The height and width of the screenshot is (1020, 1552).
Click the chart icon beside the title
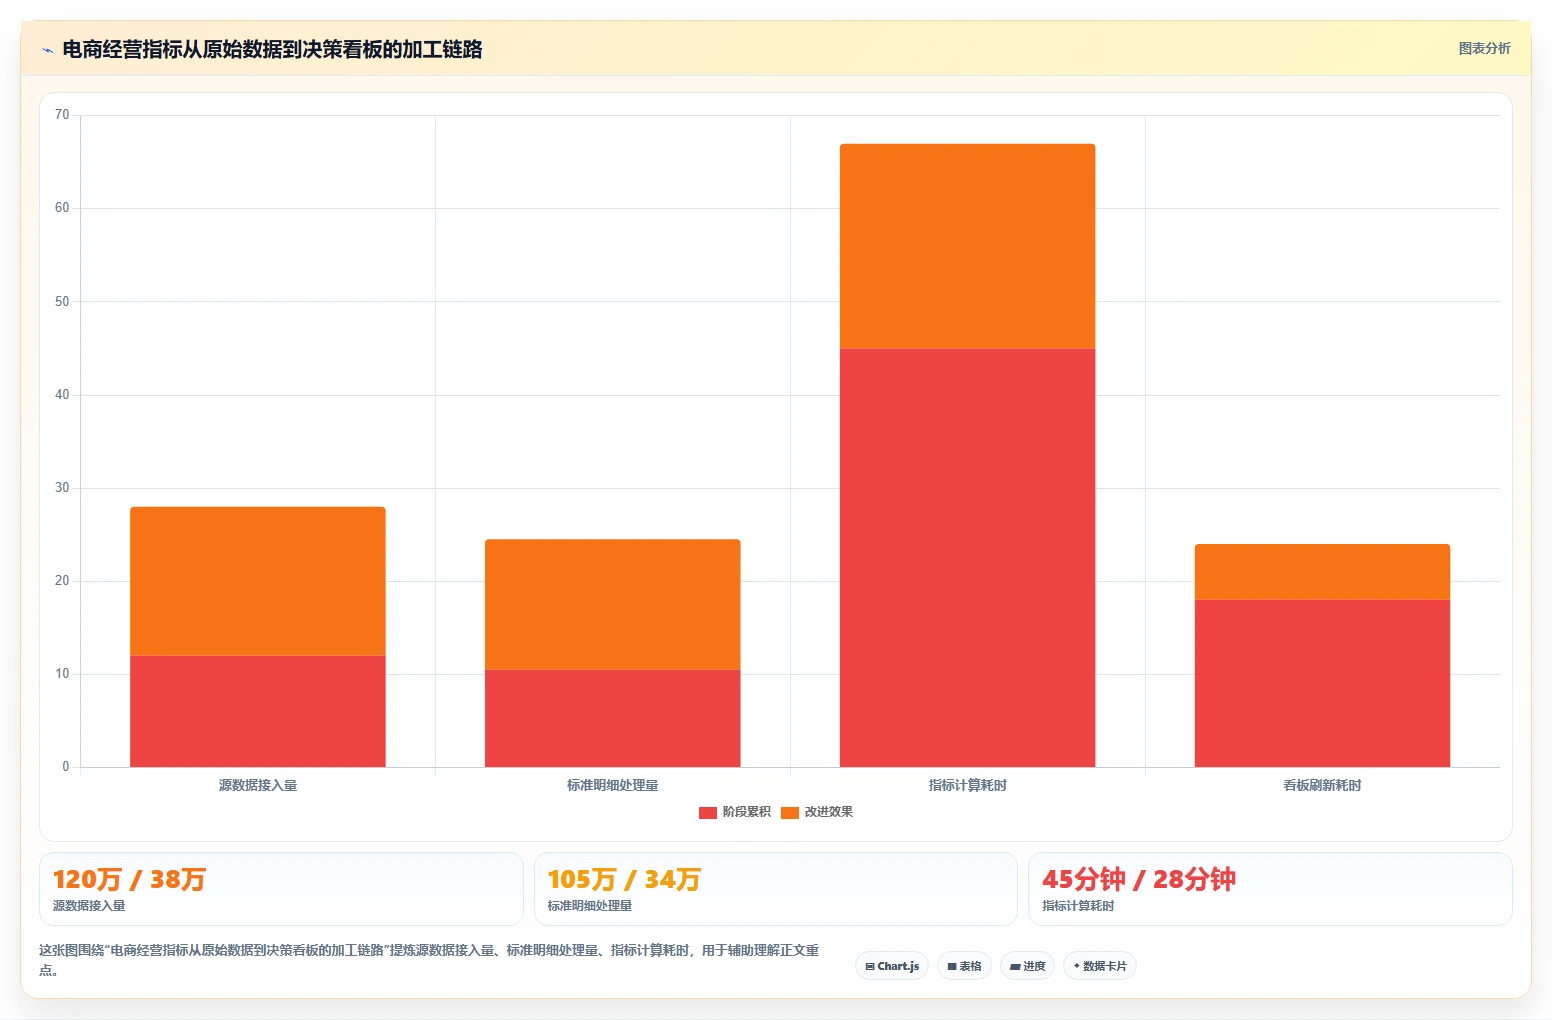(47, 50)
